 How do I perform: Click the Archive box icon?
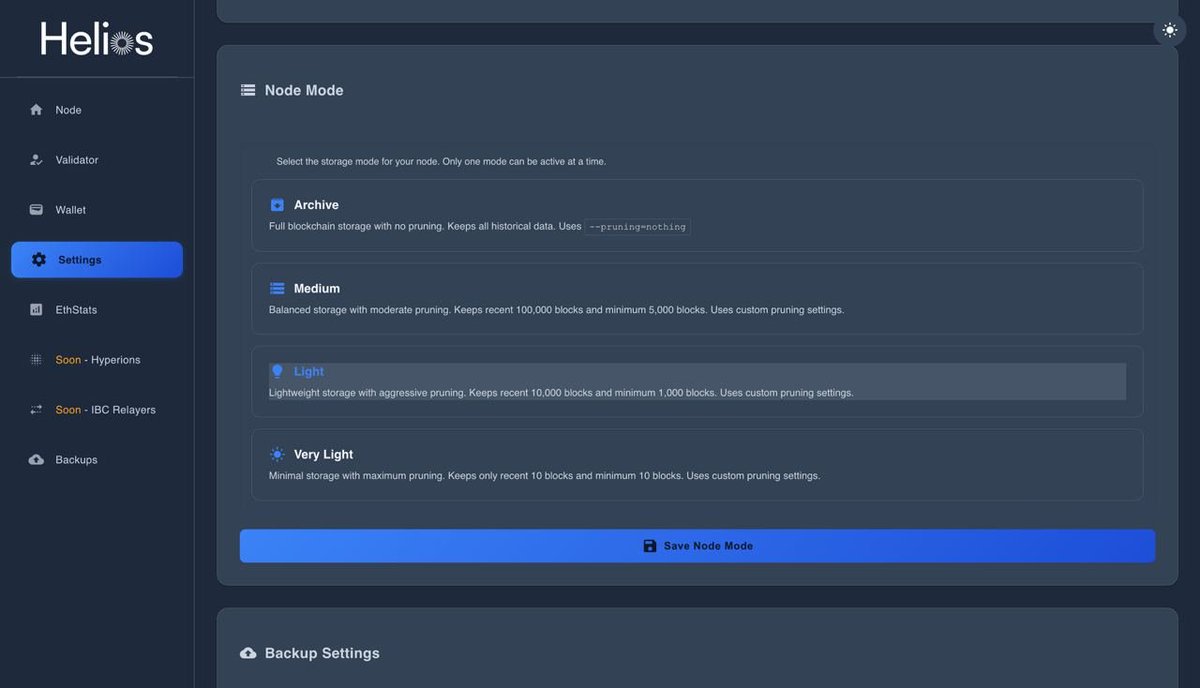pyautogui.click(x=277, y=205)
